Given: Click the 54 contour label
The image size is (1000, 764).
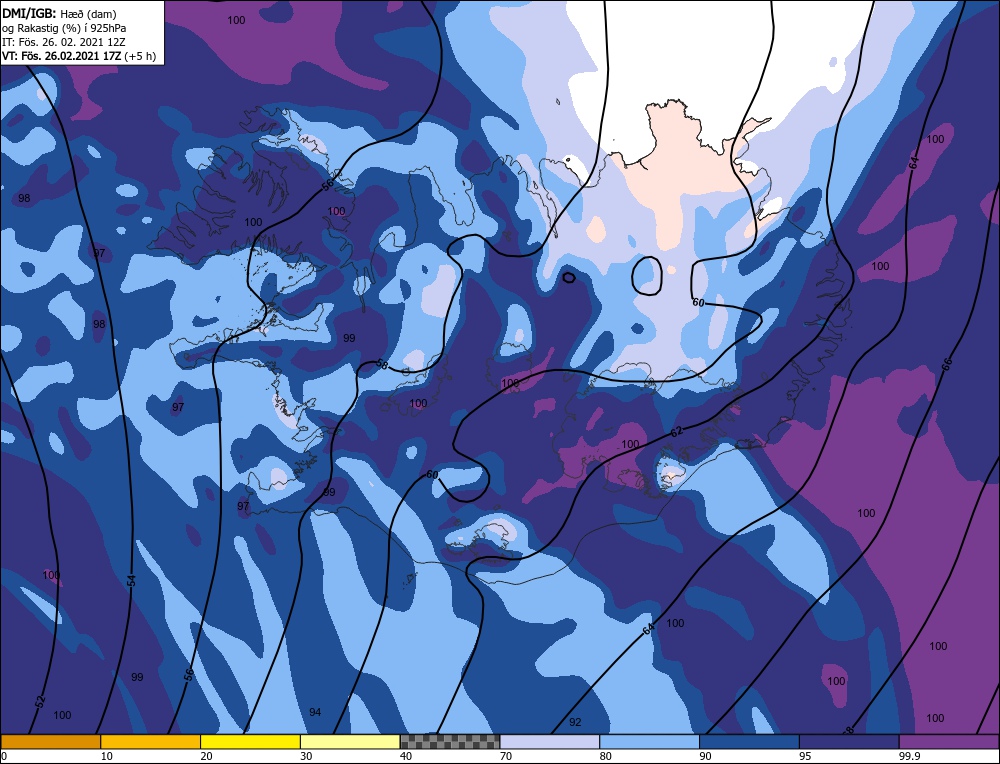Looking at the screenshot, I should [132, 580].
